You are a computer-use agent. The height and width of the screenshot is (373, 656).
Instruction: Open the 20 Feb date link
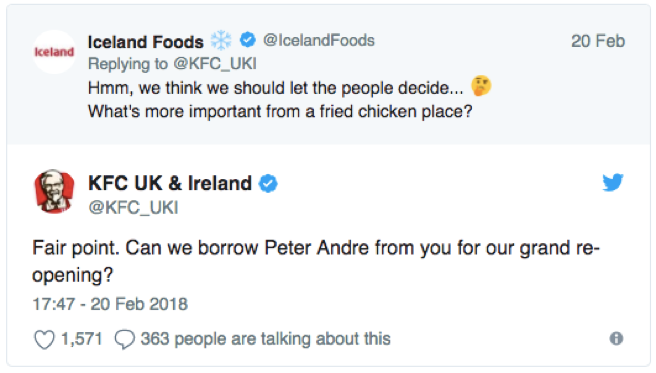click(x=598, y=41)
